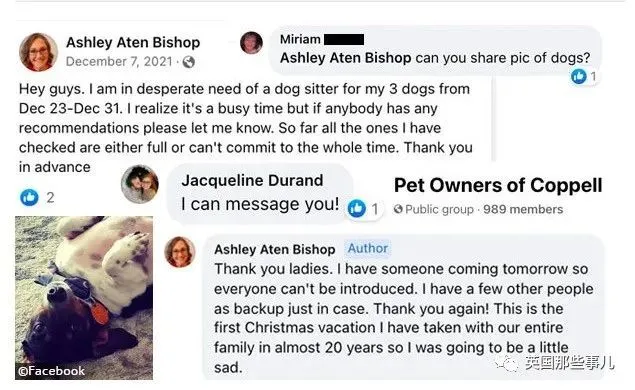Viewport: 635px width, 390px height.
Task: Click the like icon on Miriam's comment
Action: coord(579,77)
